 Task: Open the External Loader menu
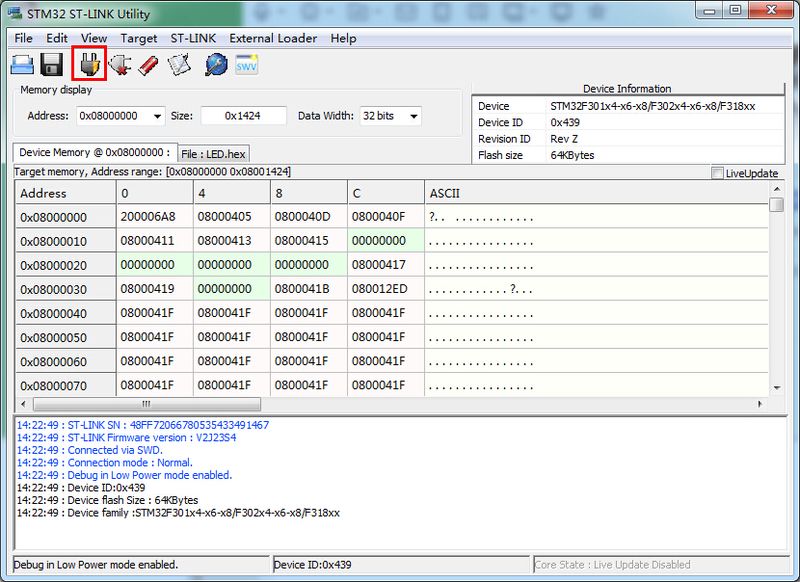[273, 38]
